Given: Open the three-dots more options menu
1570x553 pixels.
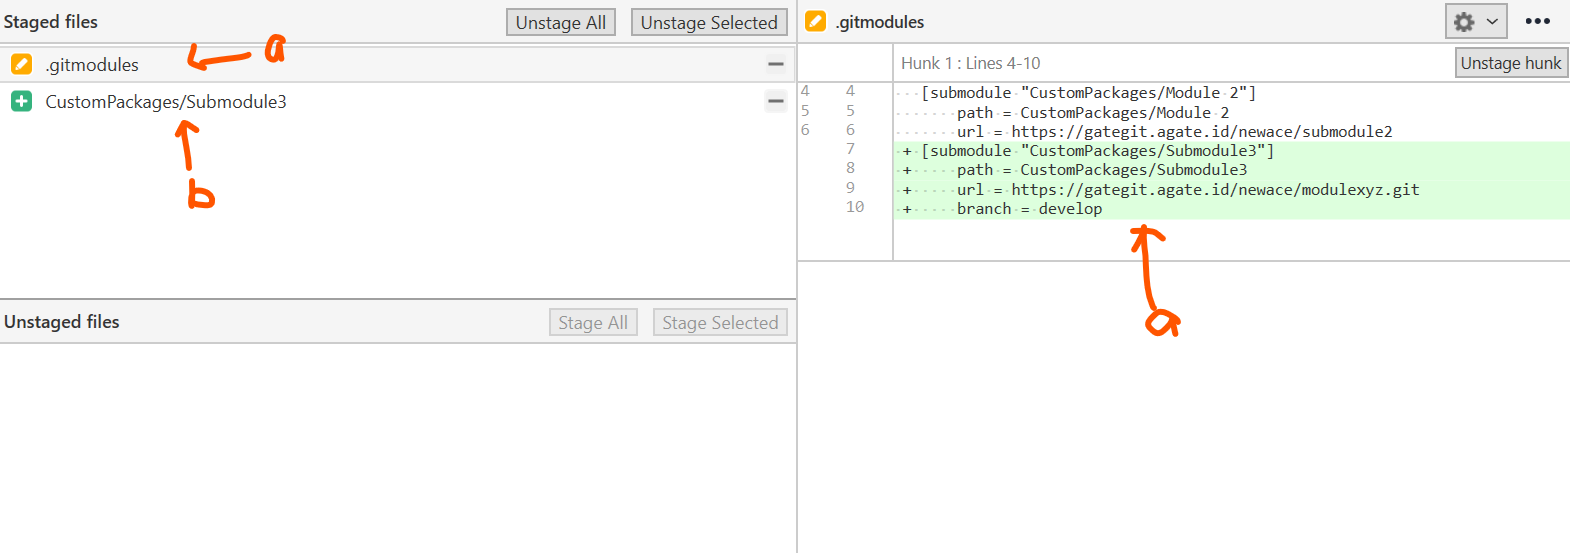Looking at the screenshot, I should [x=1537, y=21].
